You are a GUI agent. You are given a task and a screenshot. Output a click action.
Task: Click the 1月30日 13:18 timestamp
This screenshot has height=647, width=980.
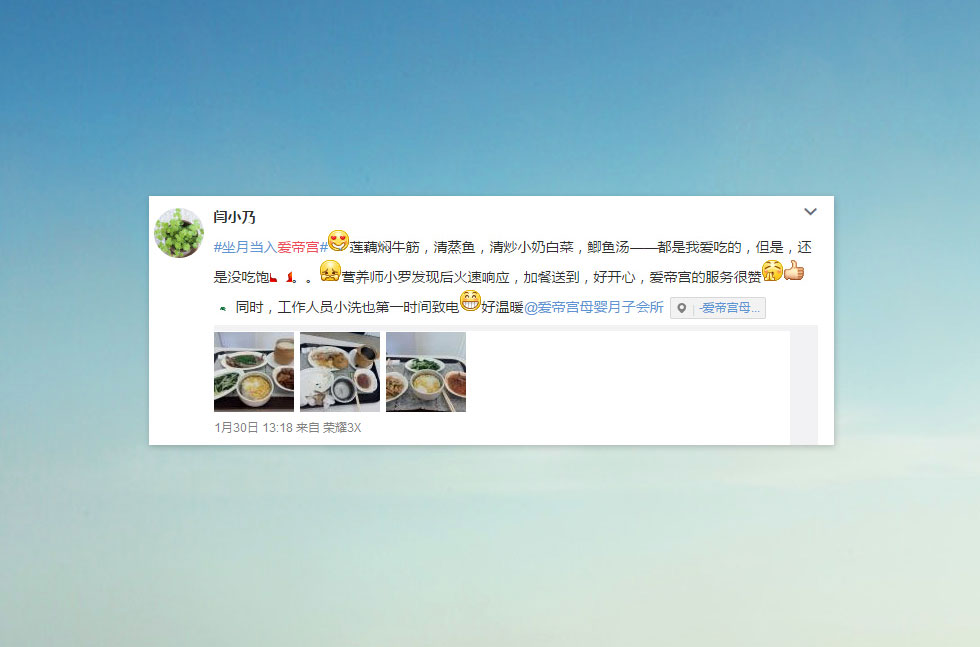(x=254, y=428)
